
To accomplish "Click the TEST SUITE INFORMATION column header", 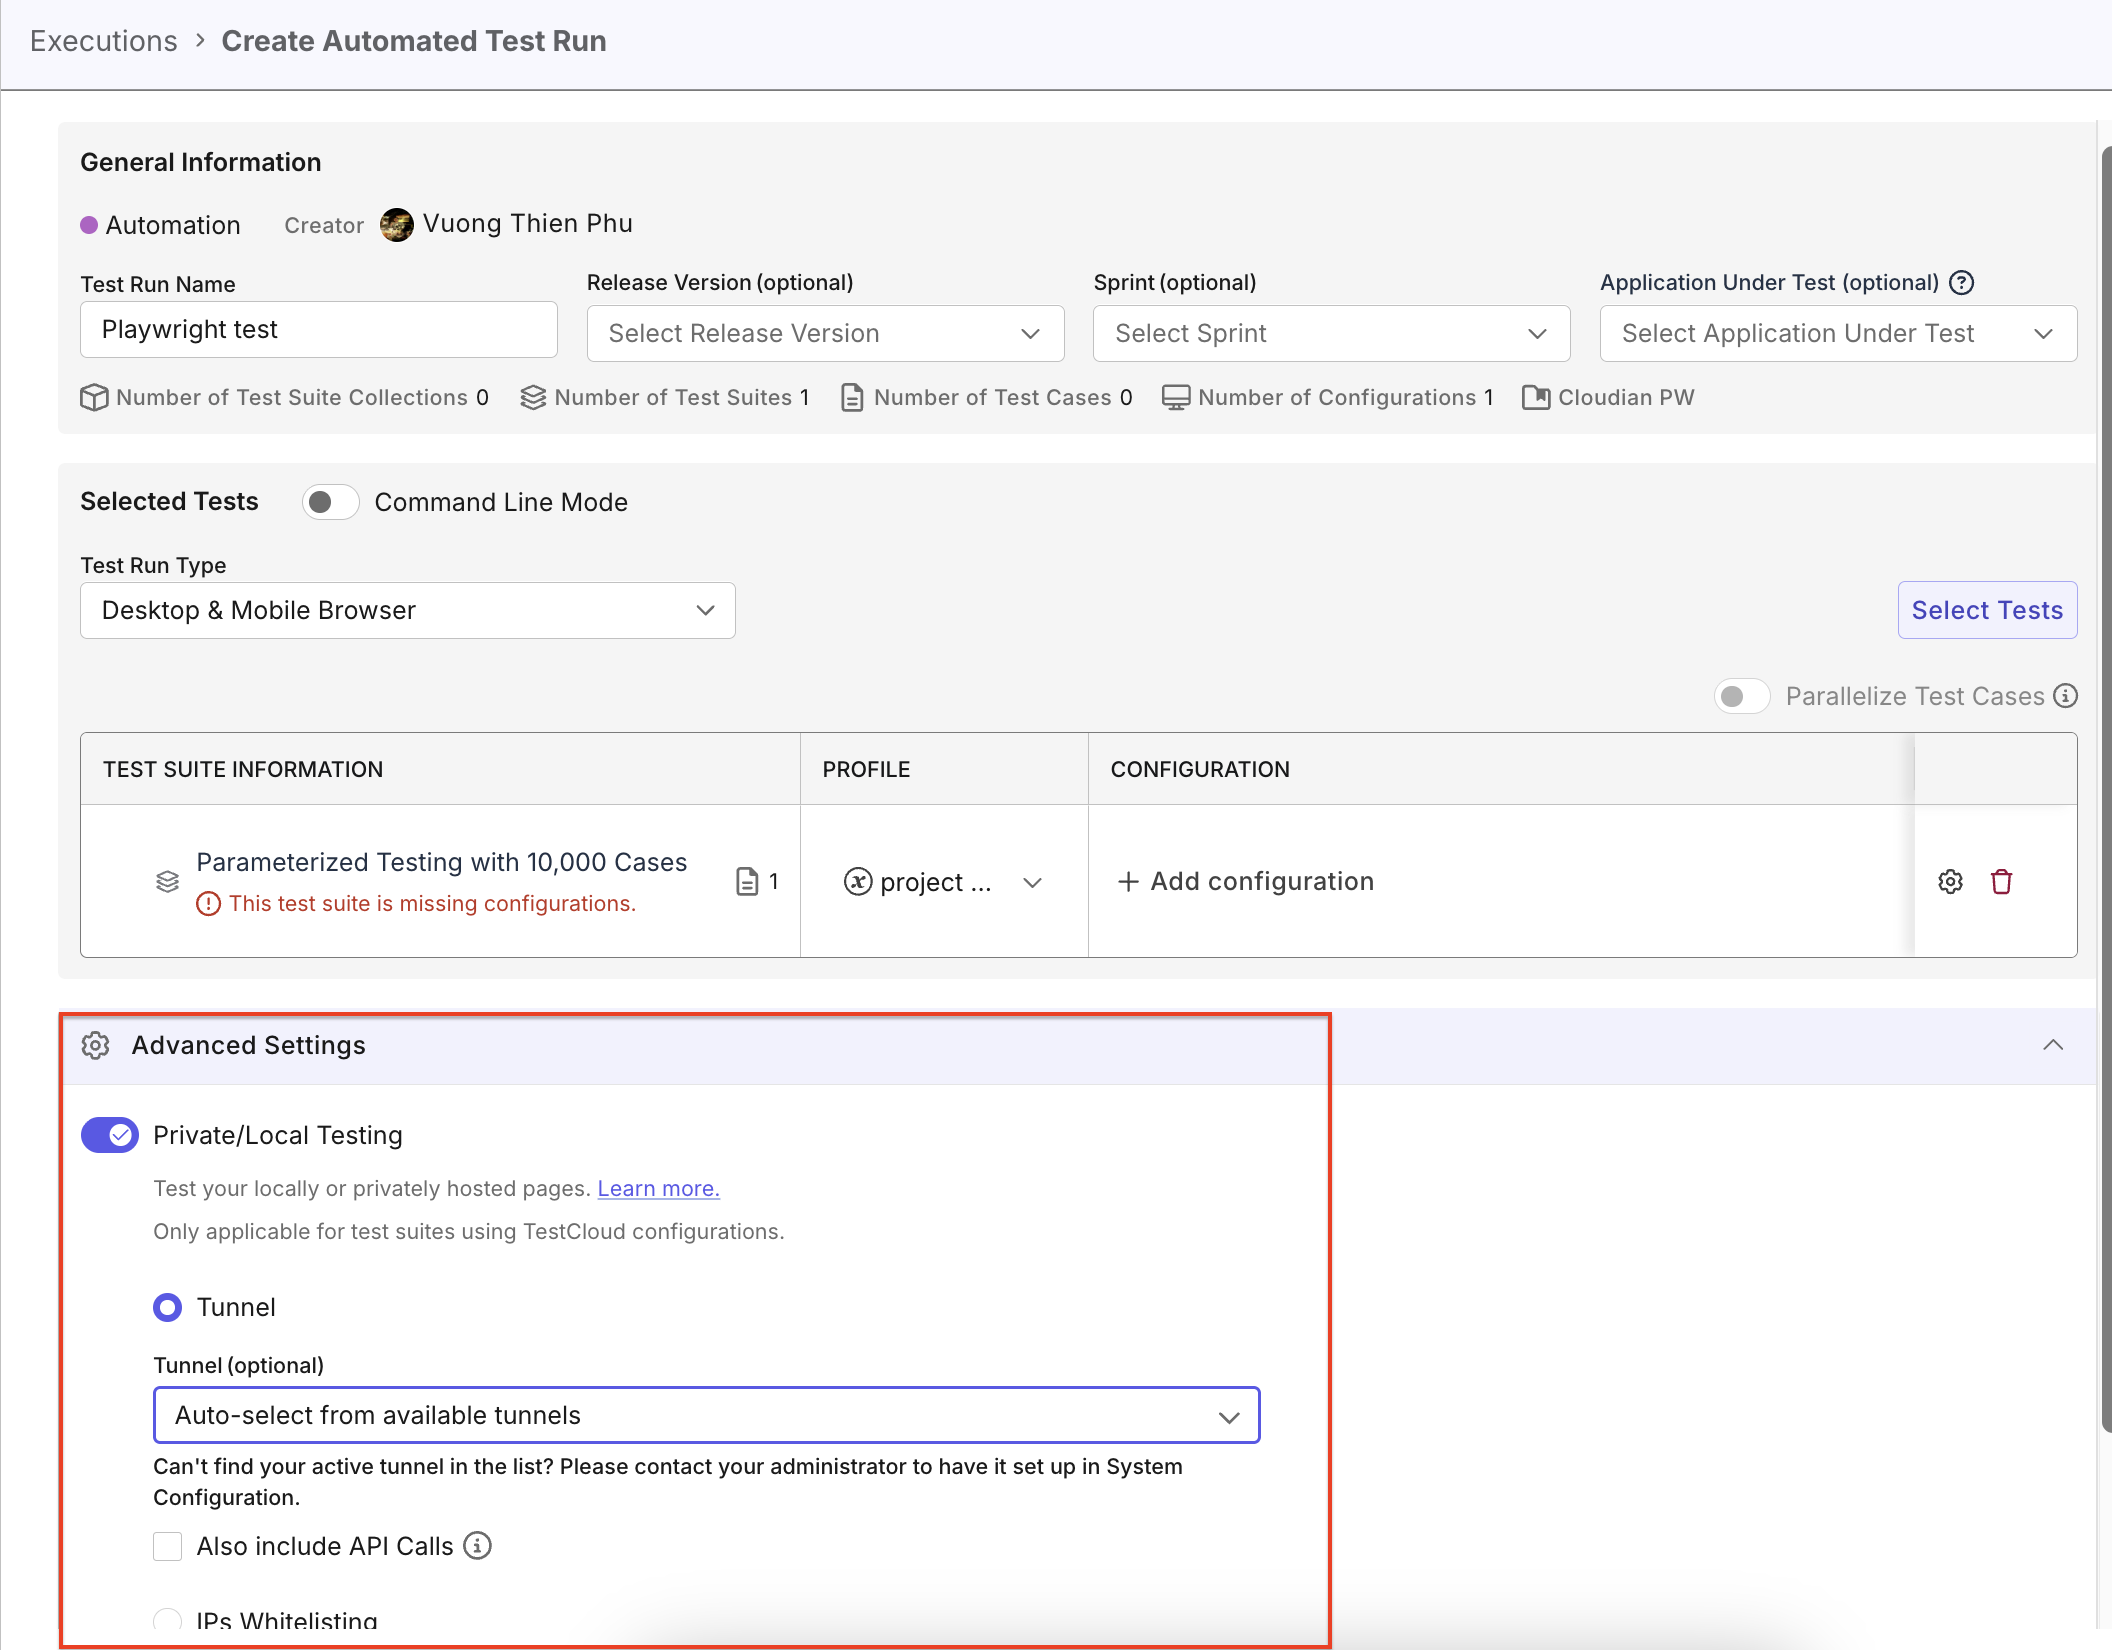I will [x=243, y=769].
